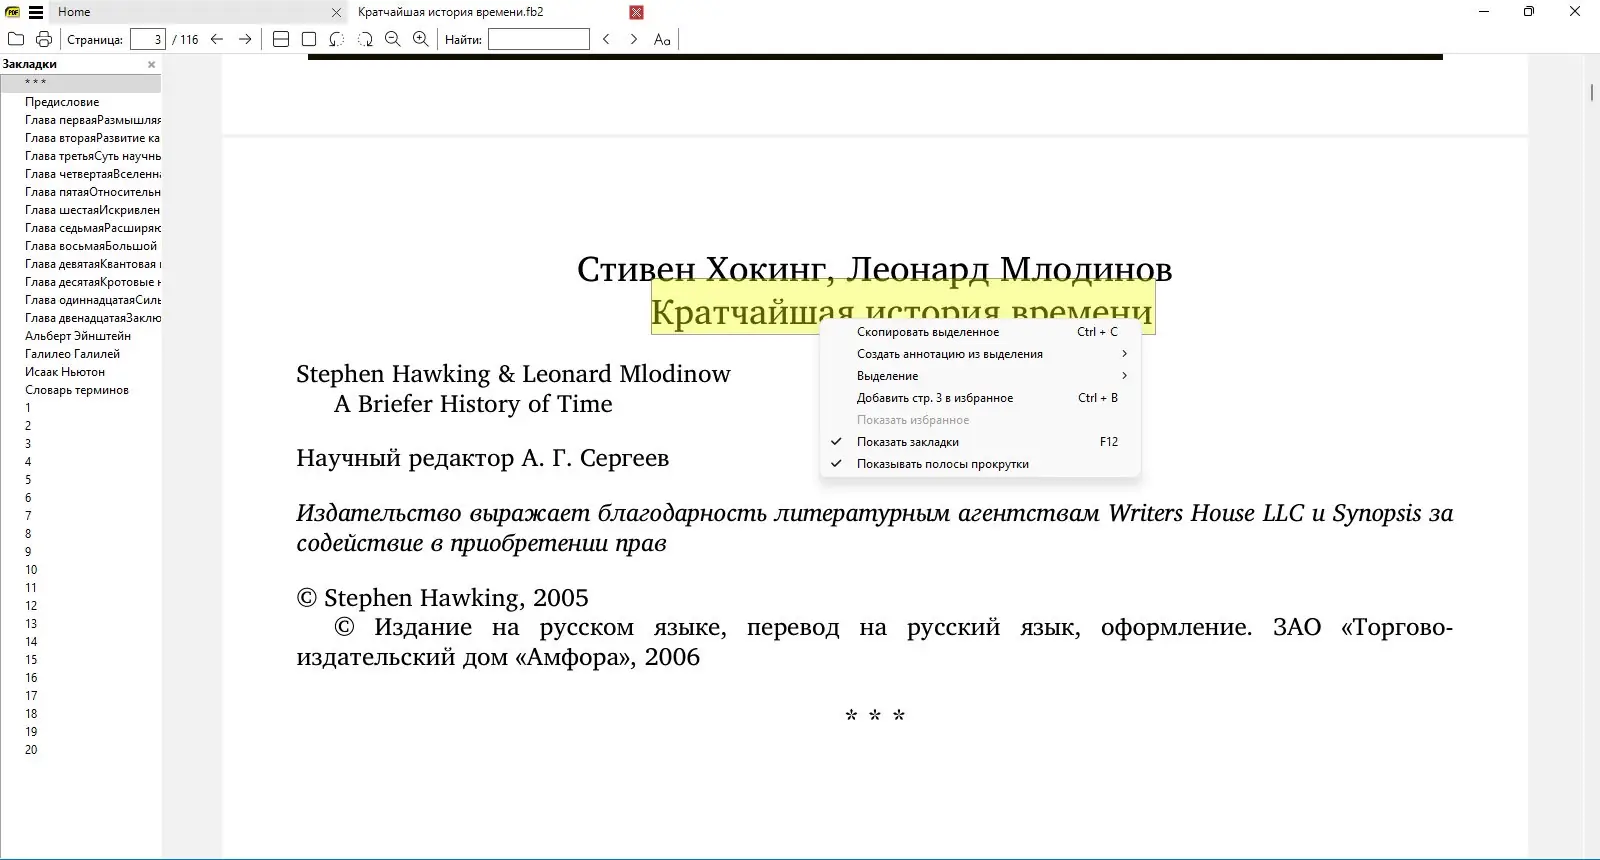Expand Создать аннотацию из выделения submenu
Viewport: 1600px width, 860px height.
(980, 354)
